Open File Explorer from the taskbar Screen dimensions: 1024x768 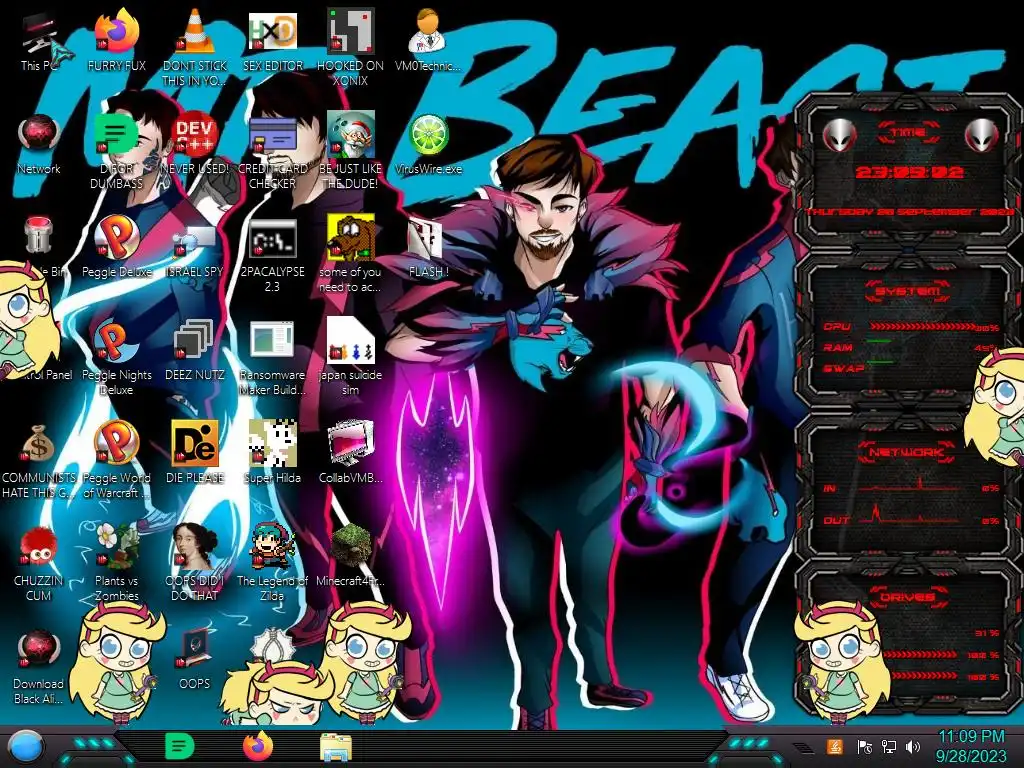[336, 748]
